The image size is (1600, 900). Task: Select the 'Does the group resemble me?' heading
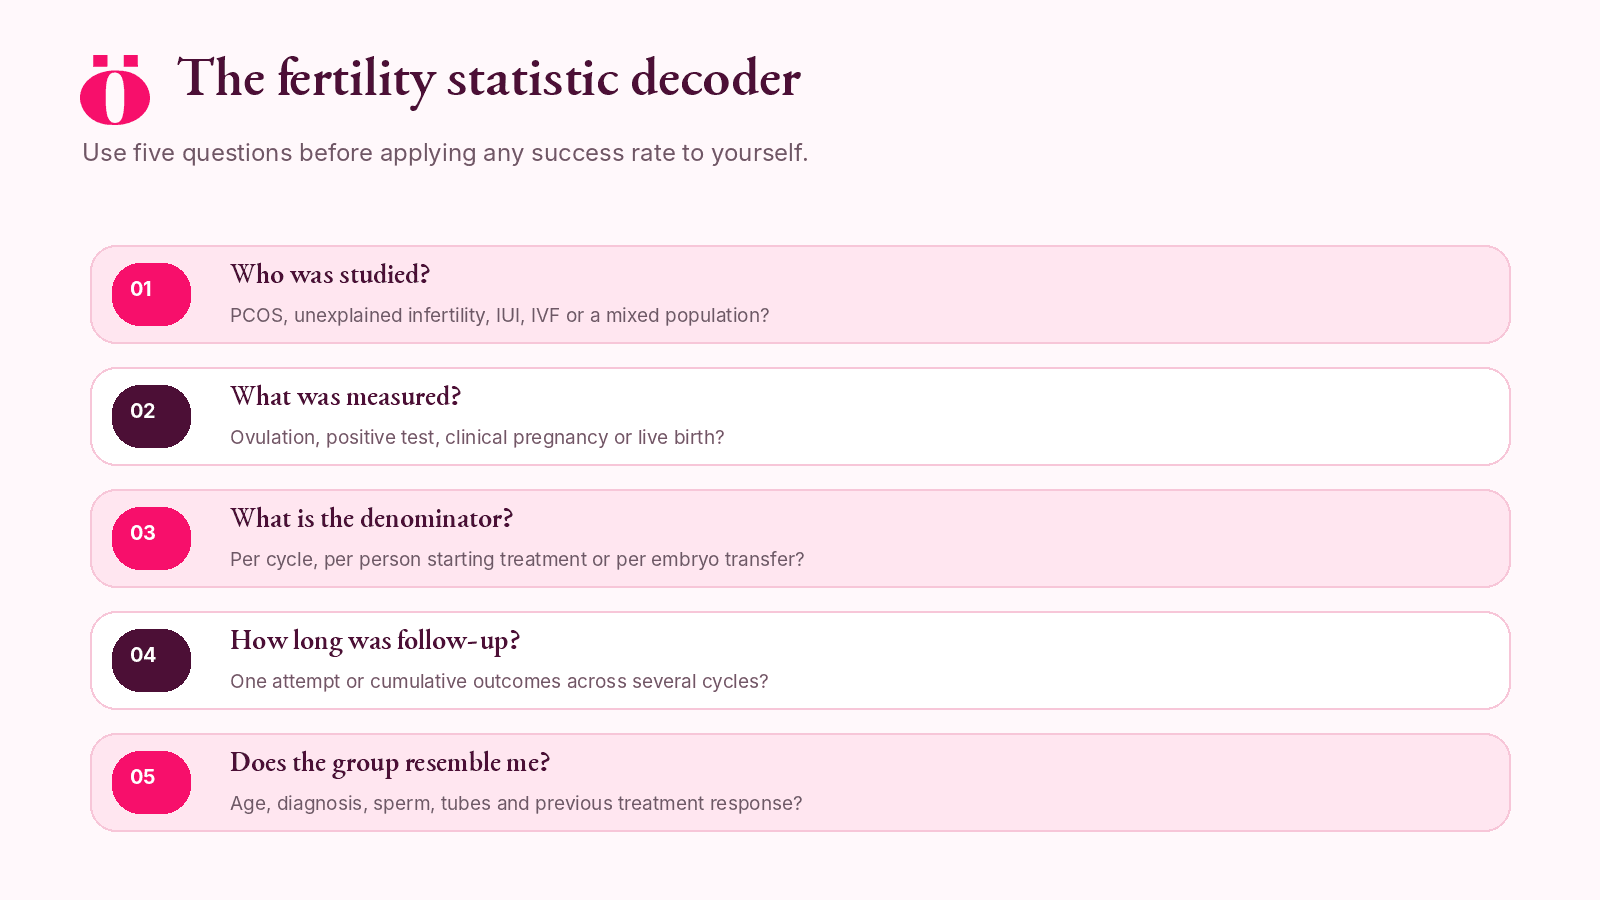click(x=390, y=763)
